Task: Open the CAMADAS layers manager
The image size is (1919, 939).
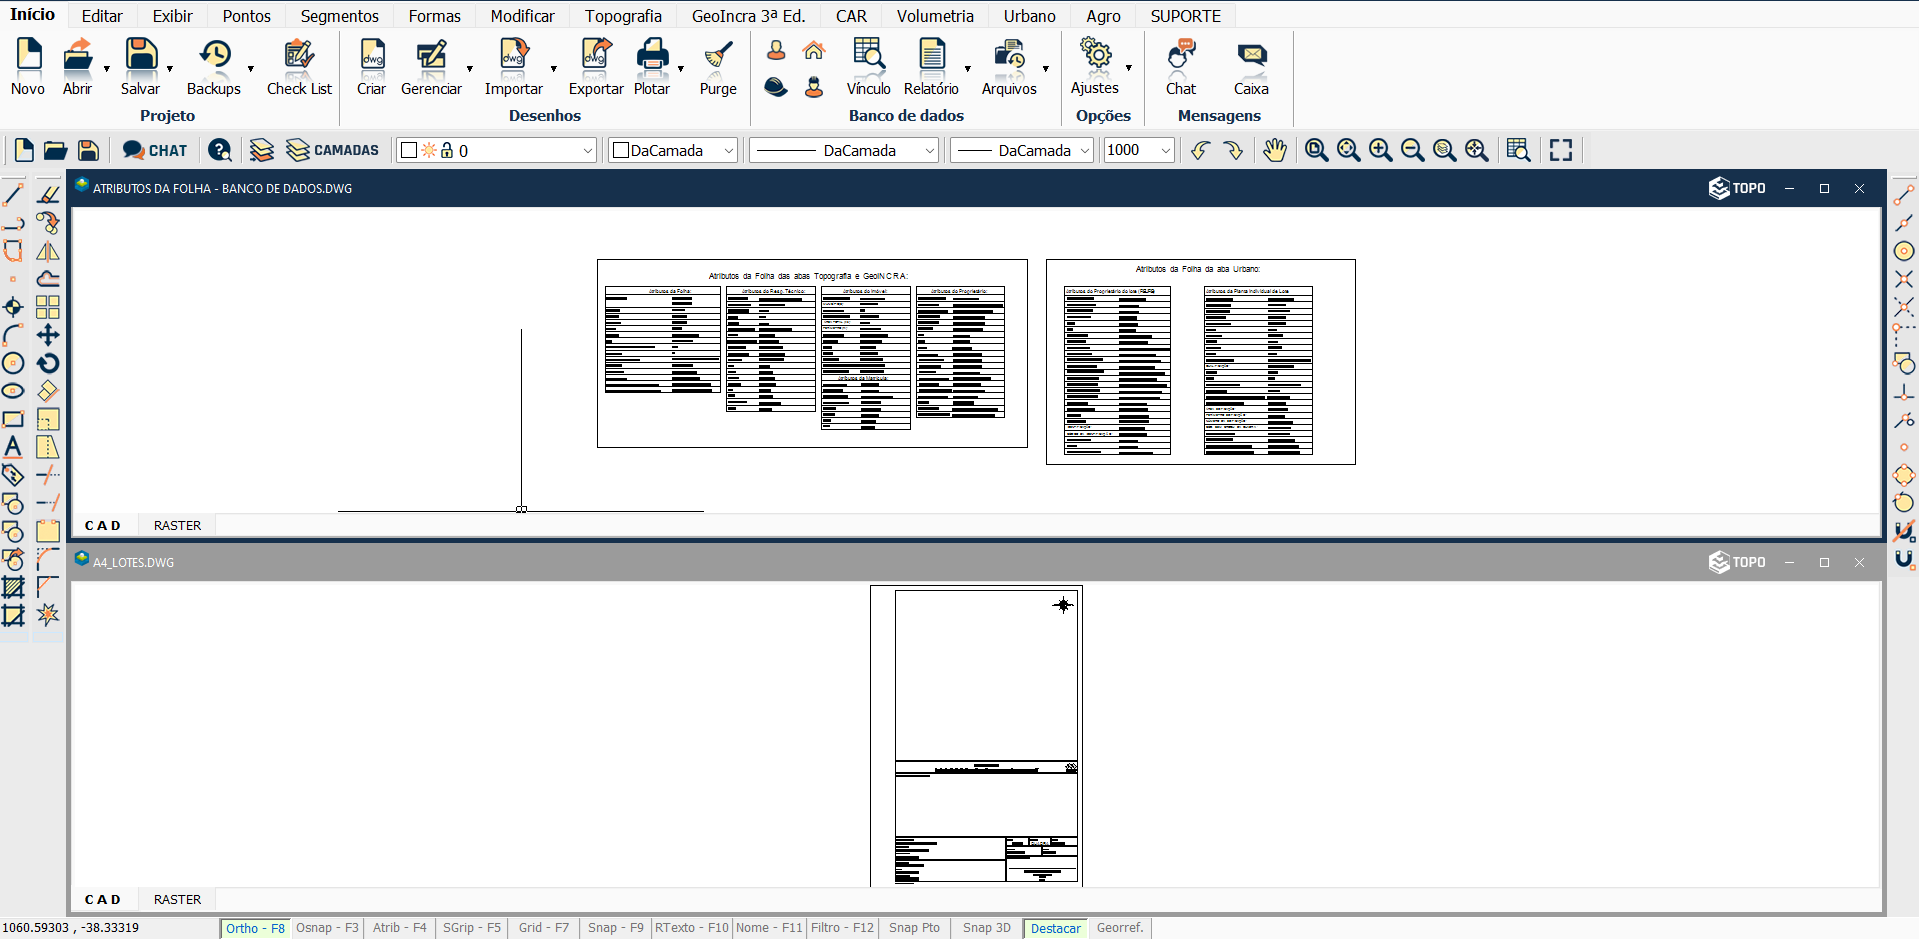Action: (x=332, y=150)
